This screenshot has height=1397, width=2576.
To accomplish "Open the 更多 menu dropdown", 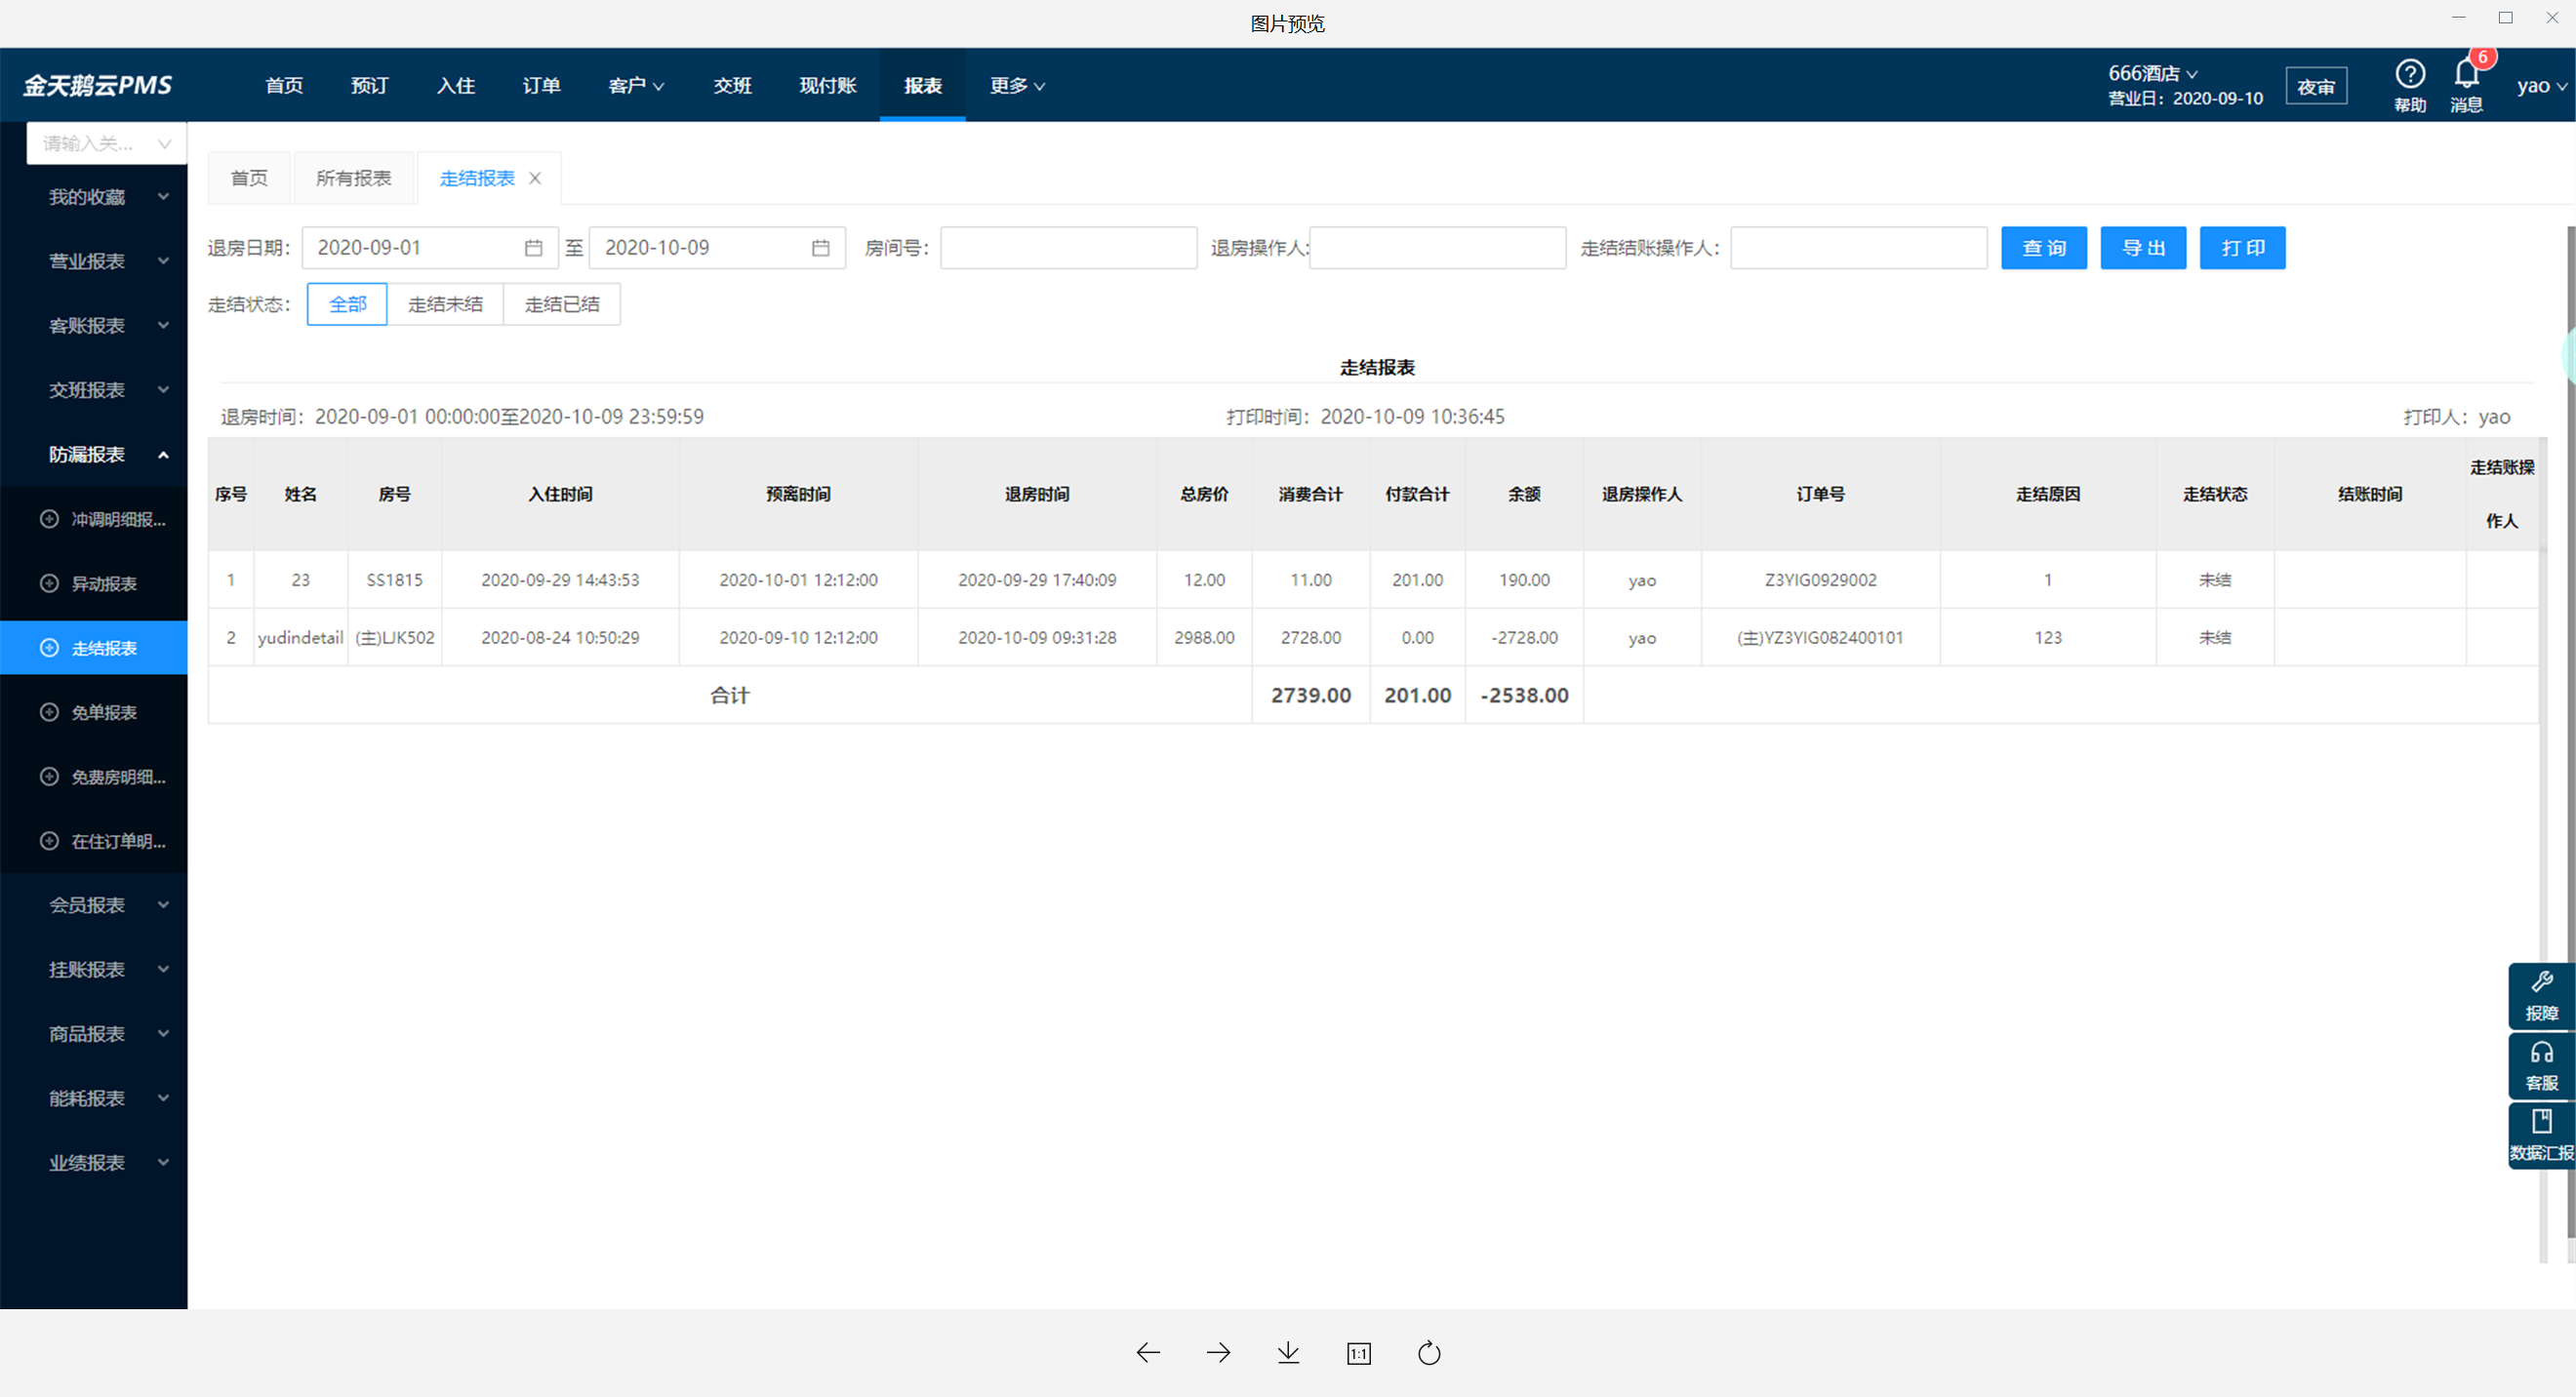I will point(1017,86).
